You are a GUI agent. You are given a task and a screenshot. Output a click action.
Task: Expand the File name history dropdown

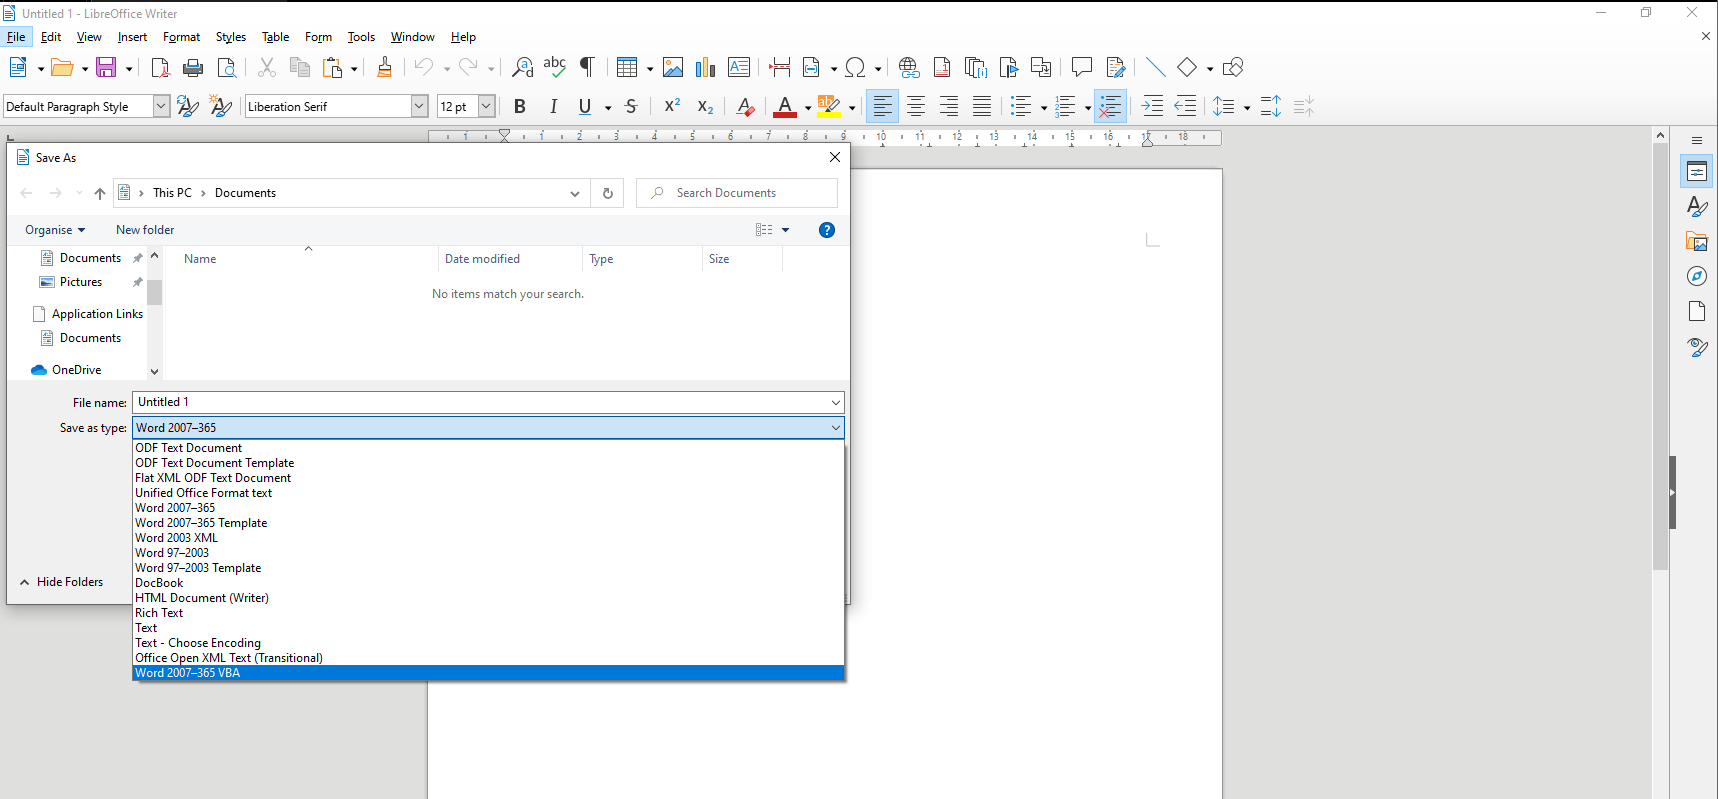836,402
